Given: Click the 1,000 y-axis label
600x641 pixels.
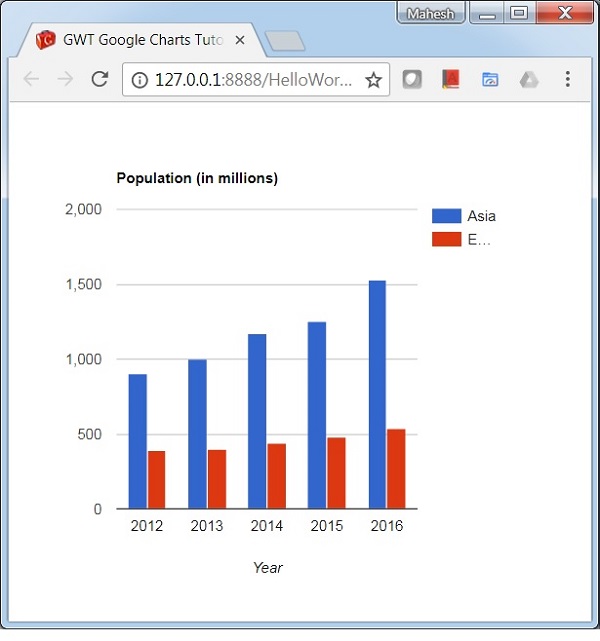Looking at the screenshot, I should 83,359.
